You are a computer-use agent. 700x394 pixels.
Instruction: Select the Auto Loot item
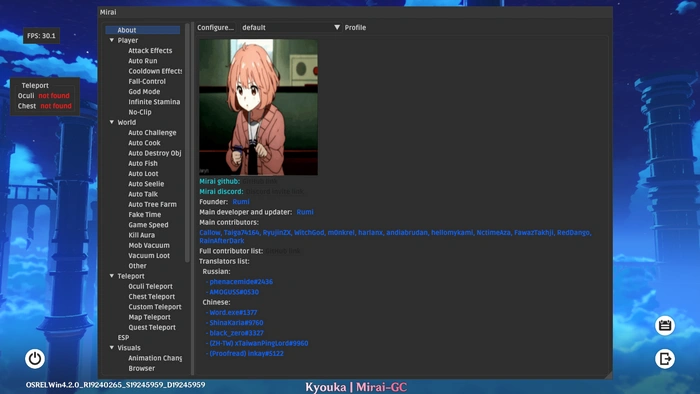coord(143,174)
